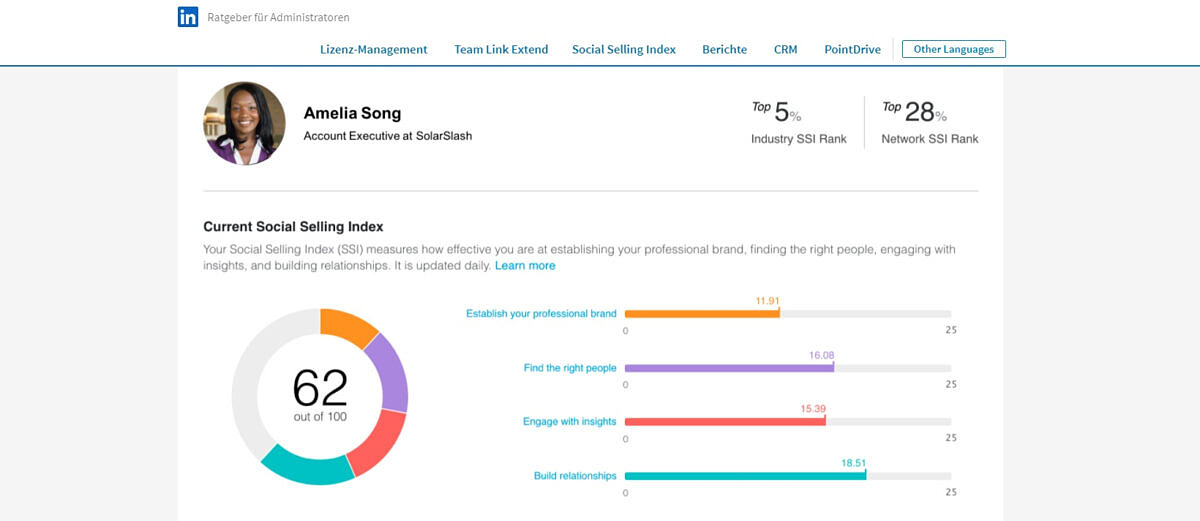Click the teal Build relationships progress bar
Image resolution: width=1200 pixels, height=521 pixels.
click(x=745, y=476)
